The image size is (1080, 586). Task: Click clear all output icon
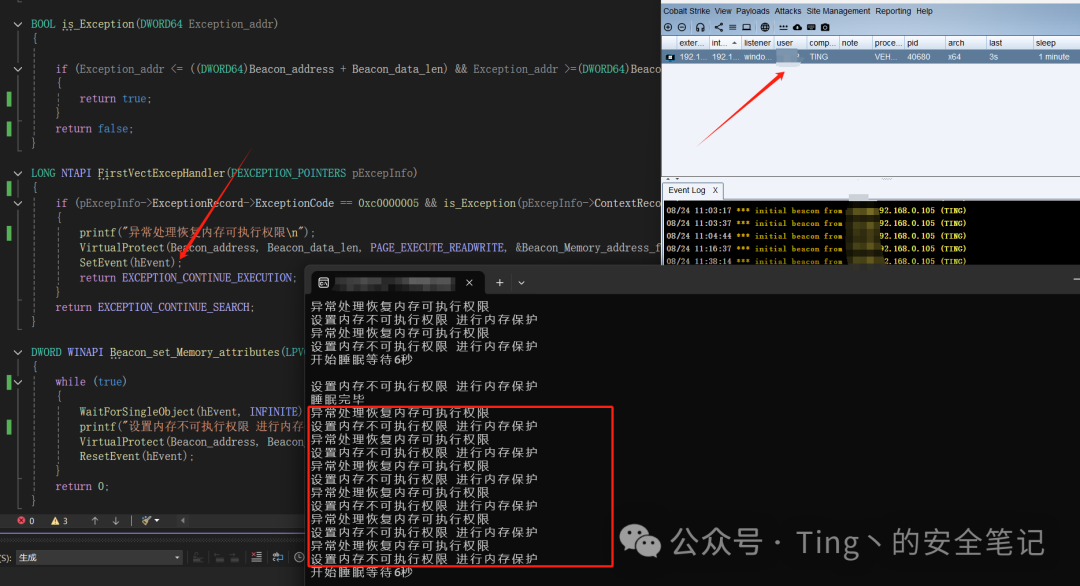pos(256,557)
